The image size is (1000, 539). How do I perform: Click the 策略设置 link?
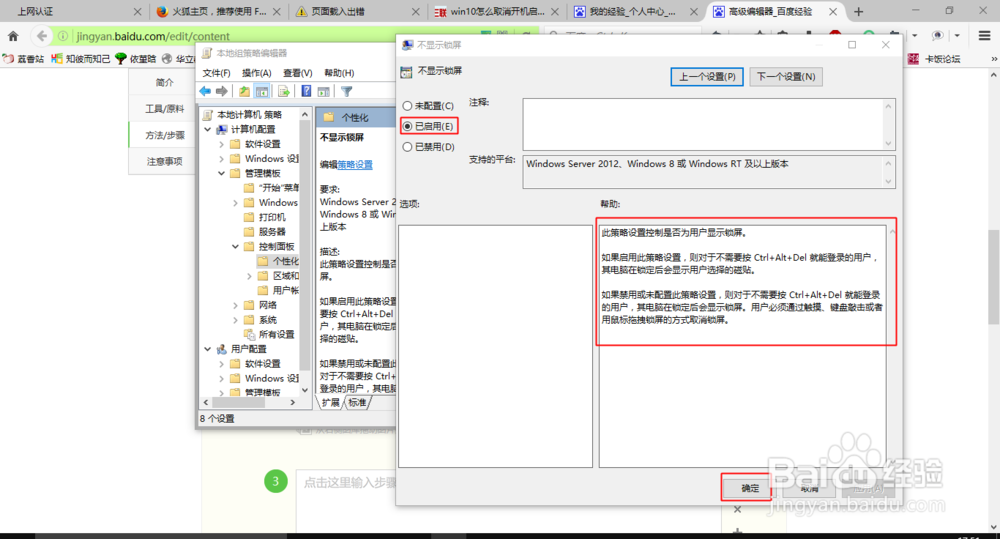tap(355, 165)
